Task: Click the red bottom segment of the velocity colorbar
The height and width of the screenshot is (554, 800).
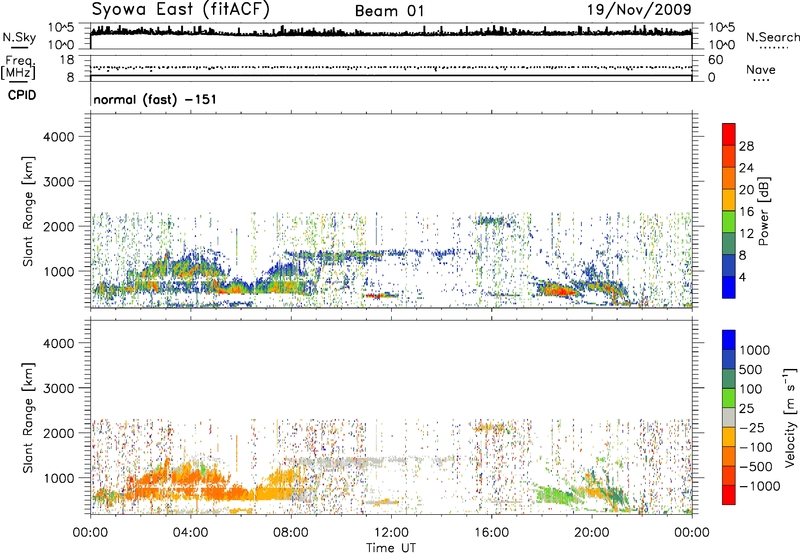Action: [729, 495]
